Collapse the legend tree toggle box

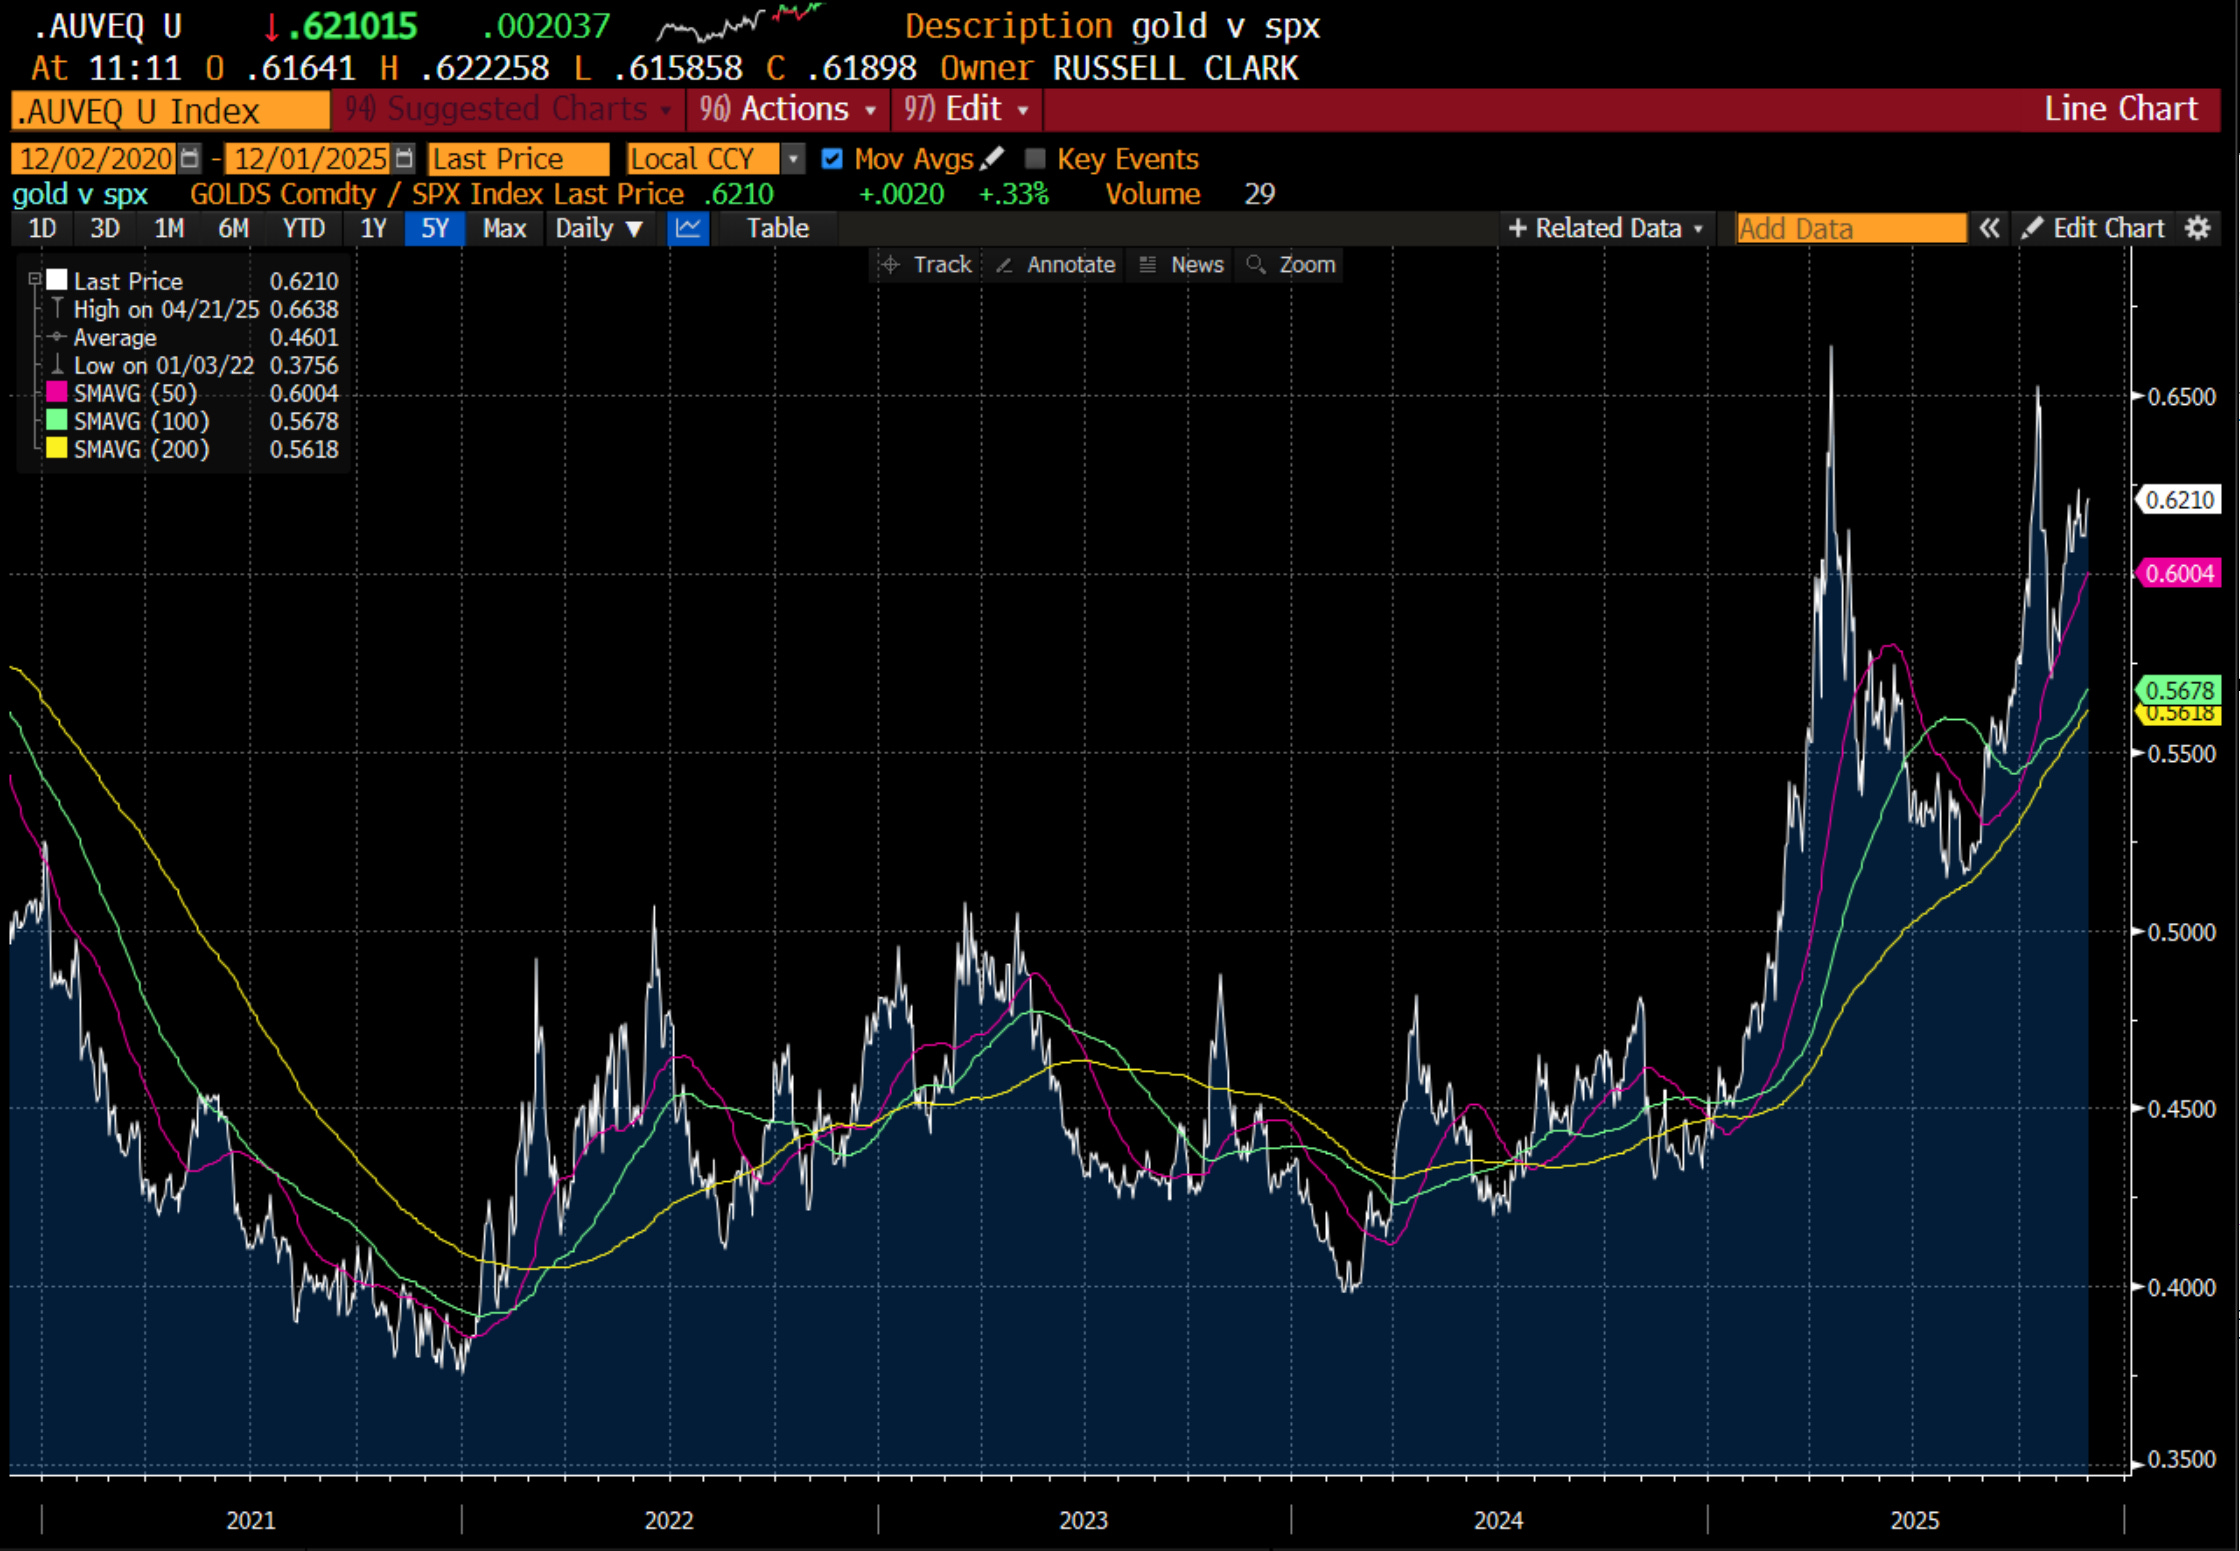(x=34, y=279)
